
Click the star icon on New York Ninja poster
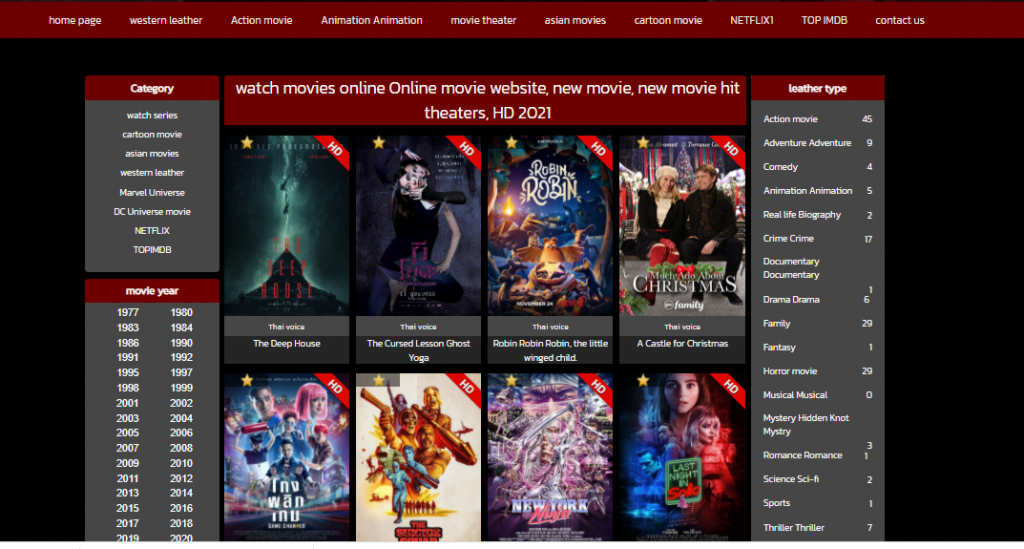(511, 381)
